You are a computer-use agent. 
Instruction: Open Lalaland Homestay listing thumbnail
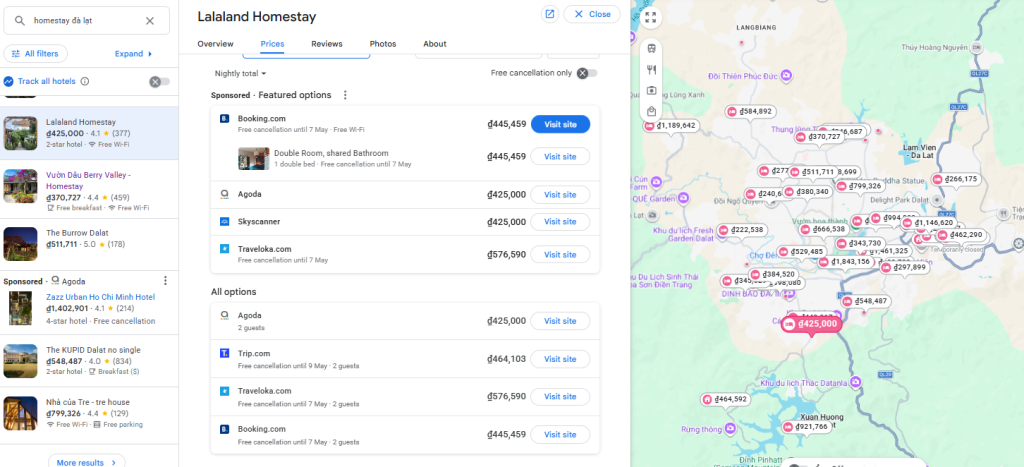(20, 133)
